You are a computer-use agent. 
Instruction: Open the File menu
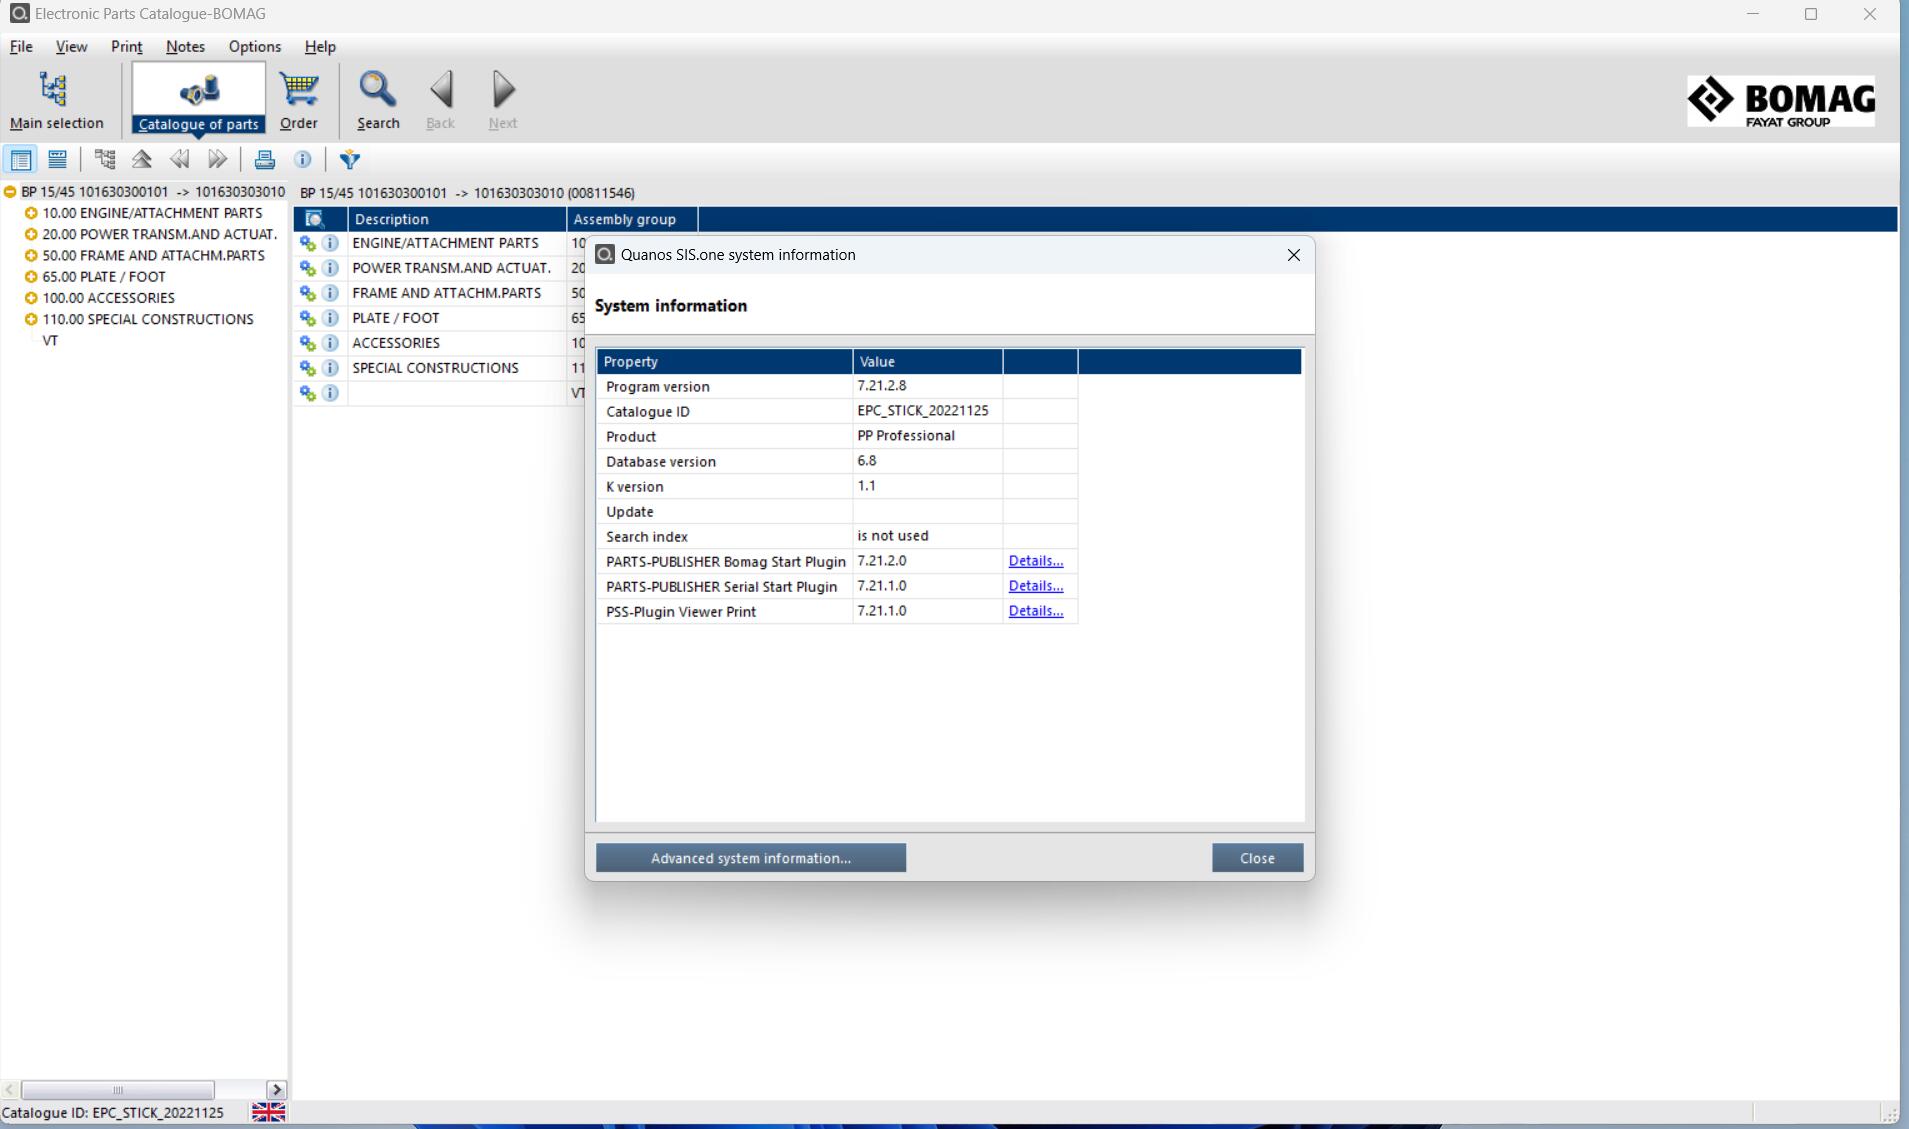point(21,46)
